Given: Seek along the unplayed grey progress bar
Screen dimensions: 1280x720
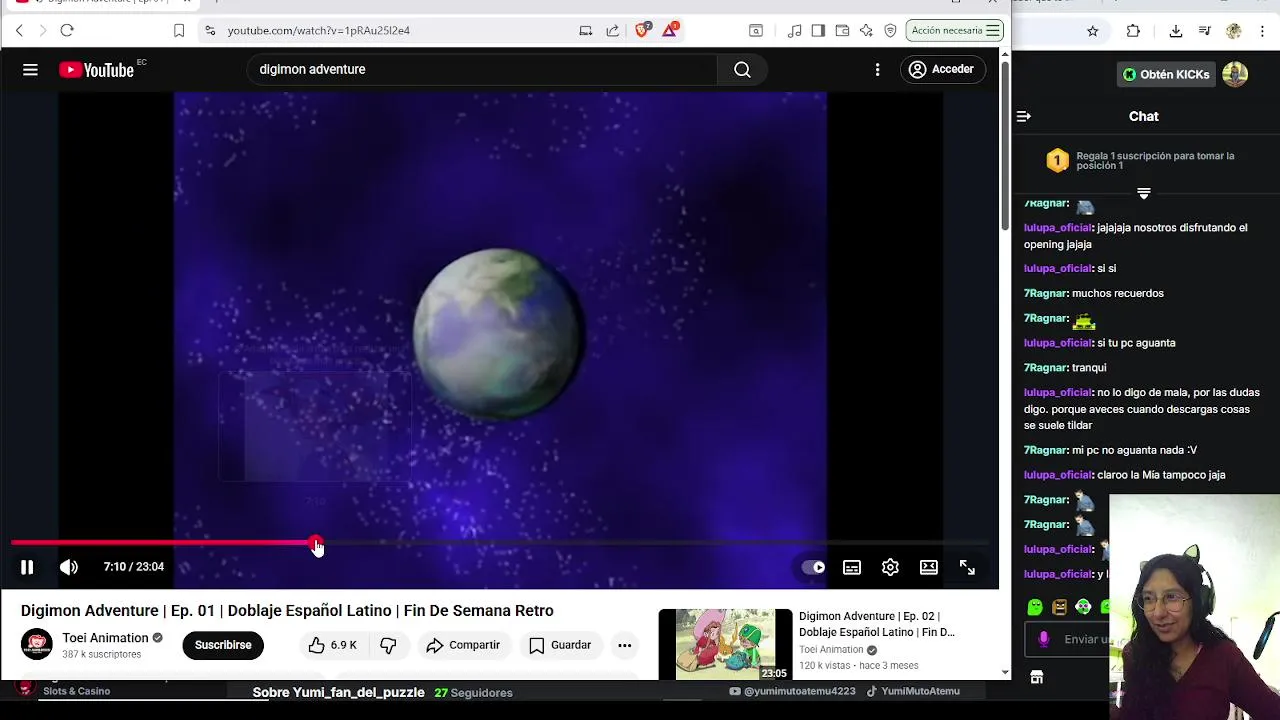Looking at the screenshot, I should [655, 544].
